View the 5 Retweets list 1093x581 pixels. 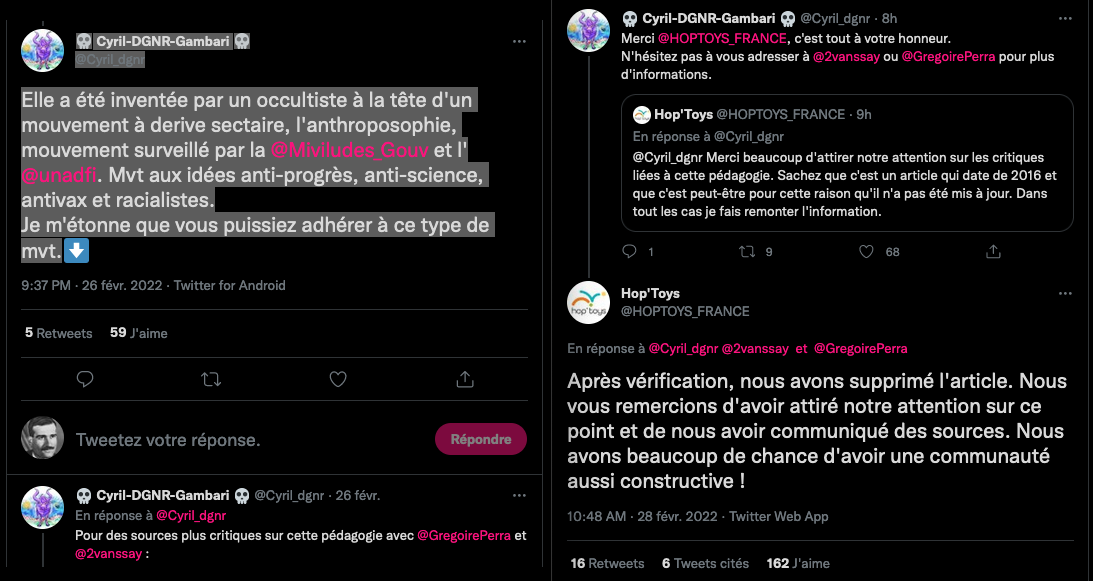[x=59, y=333]
